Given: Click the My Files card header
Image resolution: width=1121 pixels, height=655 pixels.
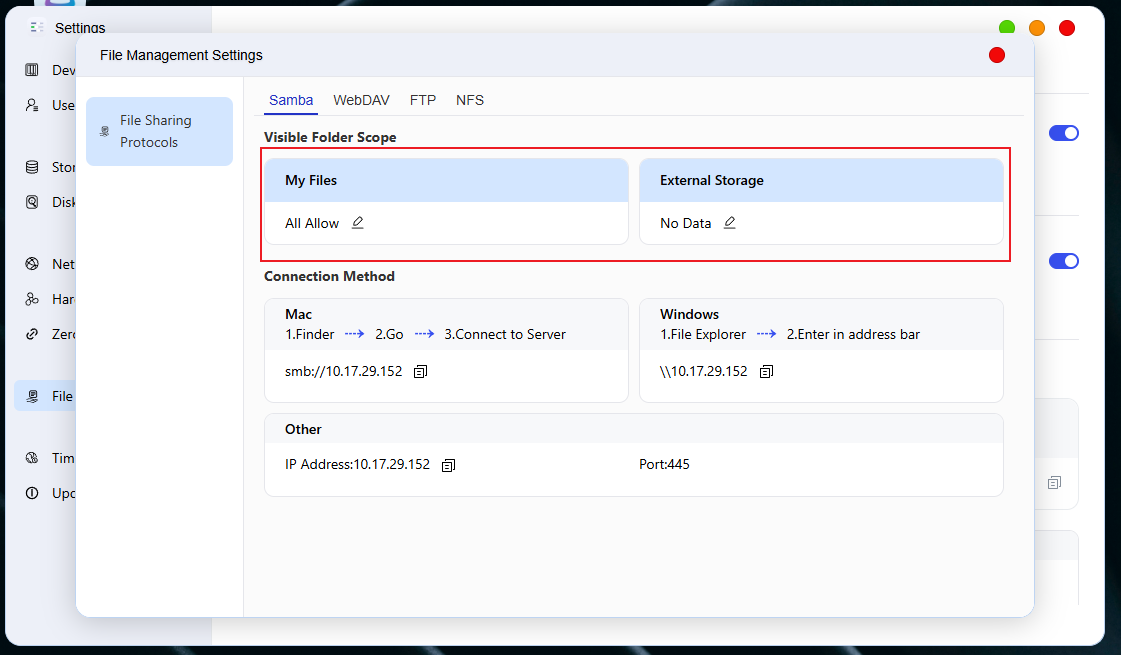Looking at the screenshot, I should [446, 180].
